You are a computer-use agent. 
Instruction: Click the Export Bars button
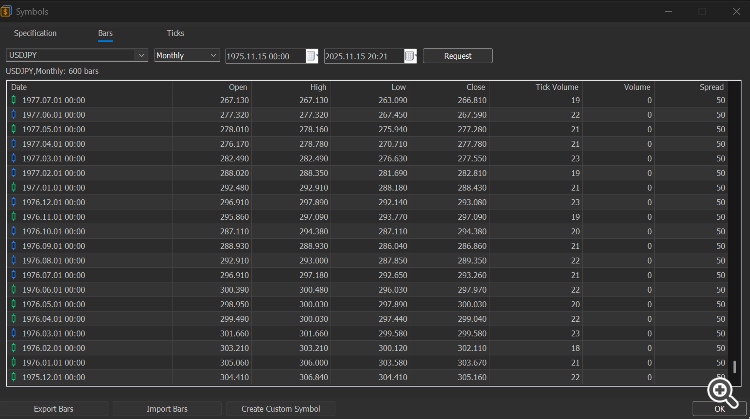tap(54, 409)
